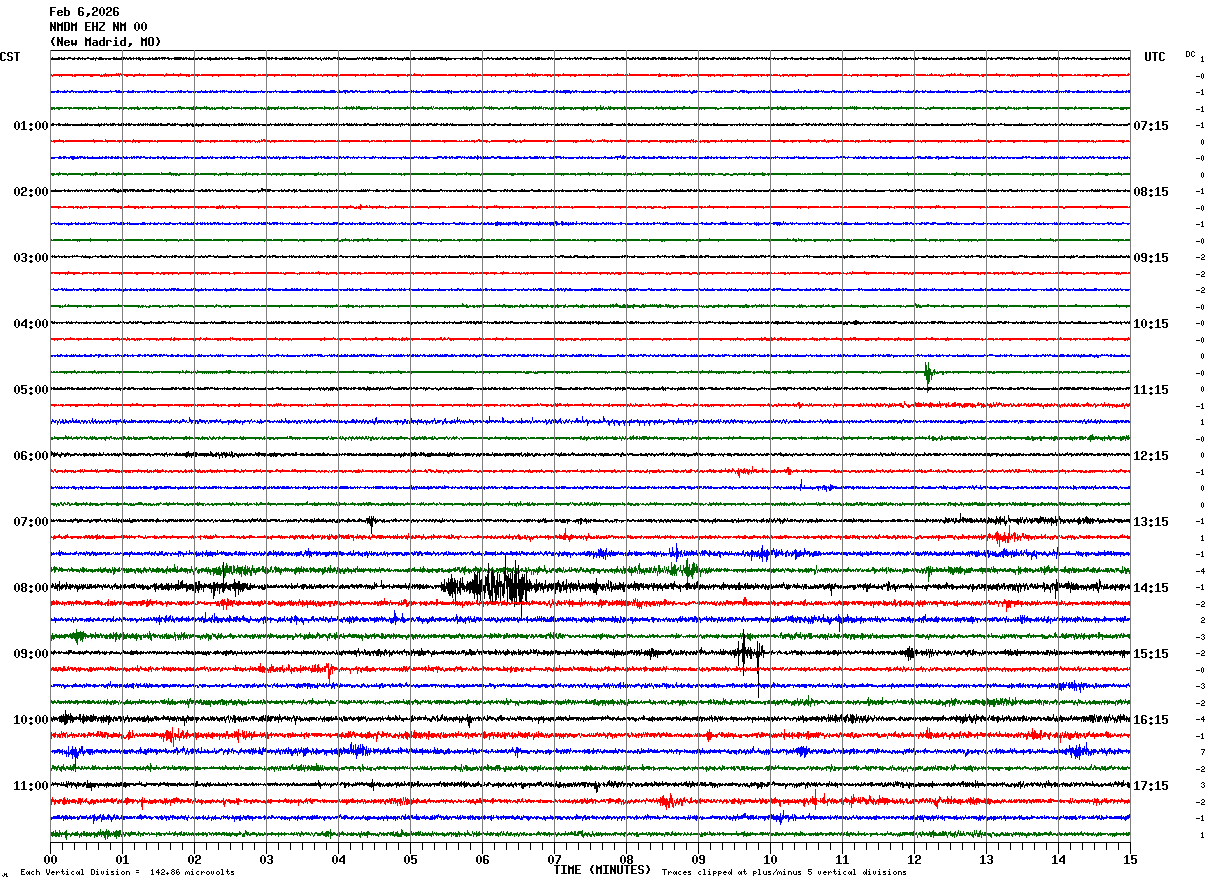Screen dimensions: 1210x886
Task: Click the 17:15 UTC time label
Action: (x=1151, y=786)
